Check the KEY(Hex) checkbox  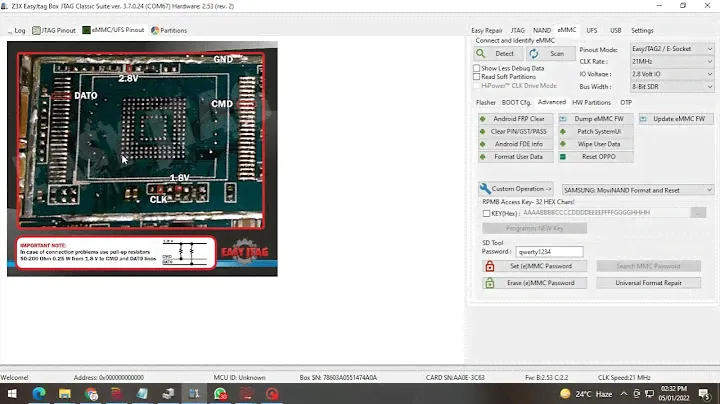(486, 213)
